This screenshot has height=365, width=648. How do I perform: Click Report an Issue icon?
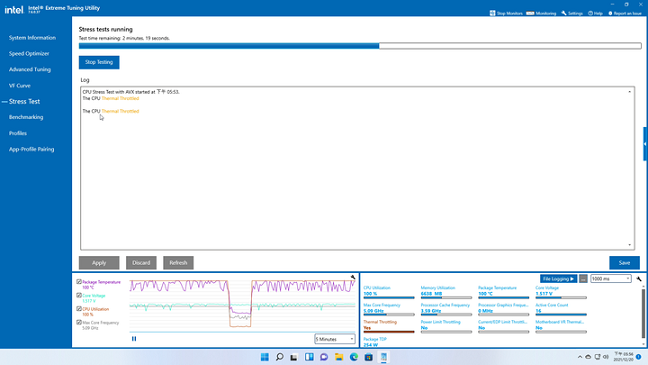point(610,13)
